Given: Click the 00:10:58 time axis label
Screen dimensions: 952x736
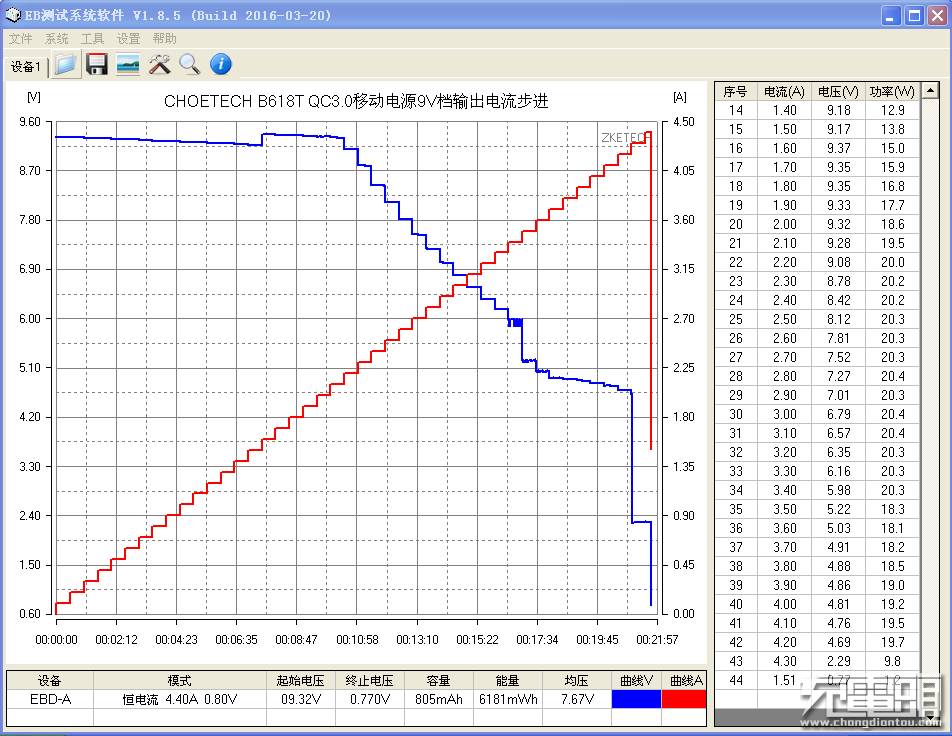Looking at the screenshot, I should pyautogui.click(x=357, y=639).
